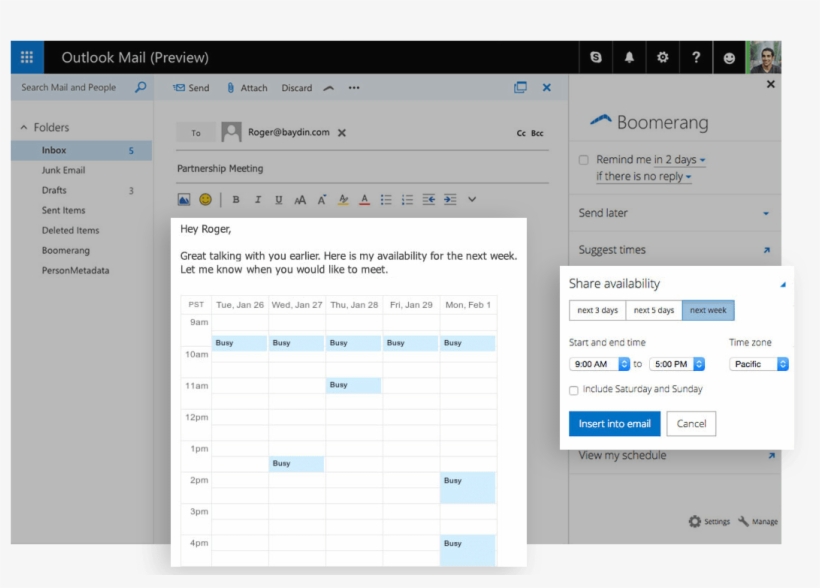Toggle italic formatting
Screen dimensions: 820x588
(257, 199)
